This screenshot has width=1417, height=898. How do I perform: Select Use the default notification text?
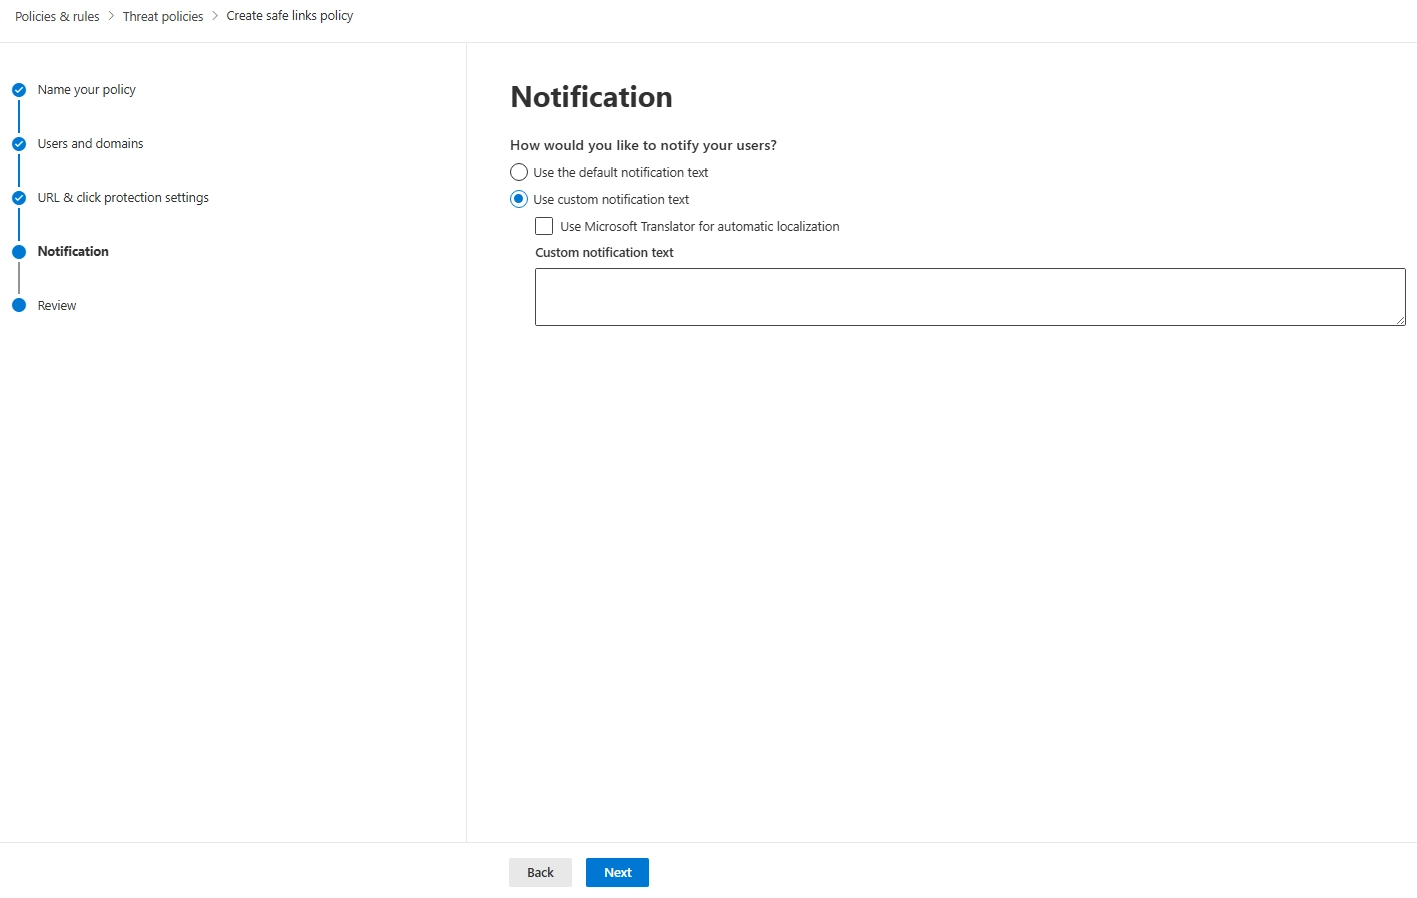tap(519, 172)
